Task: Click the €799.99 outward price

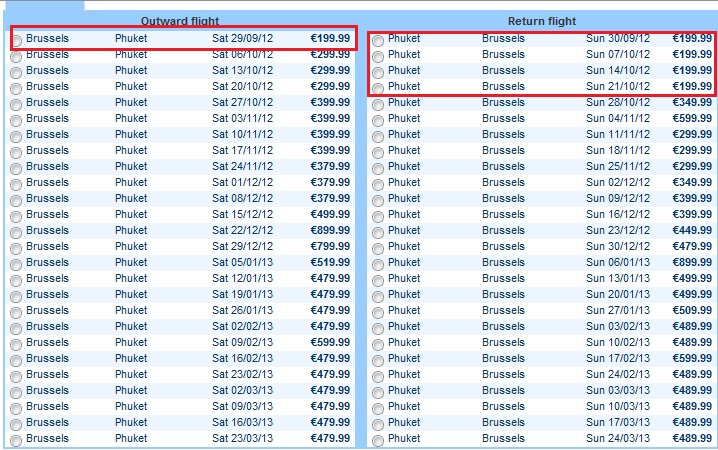Action: (330, 246)
